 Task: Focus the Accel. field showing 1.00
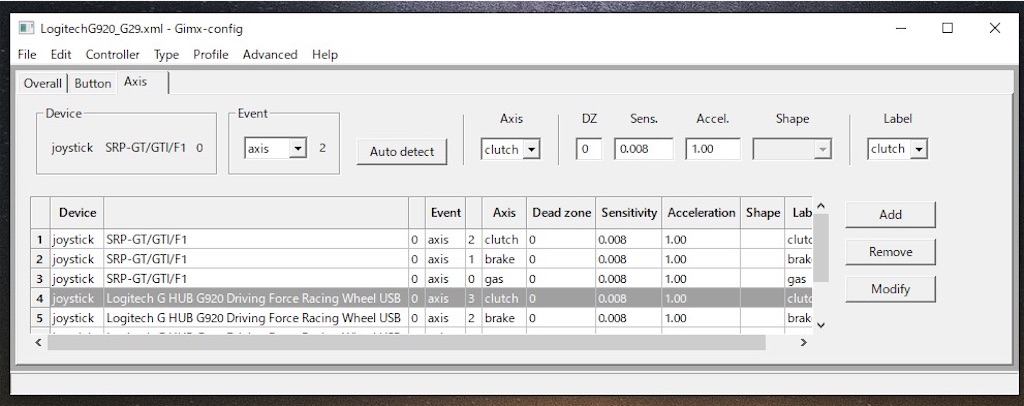(713, 149)
